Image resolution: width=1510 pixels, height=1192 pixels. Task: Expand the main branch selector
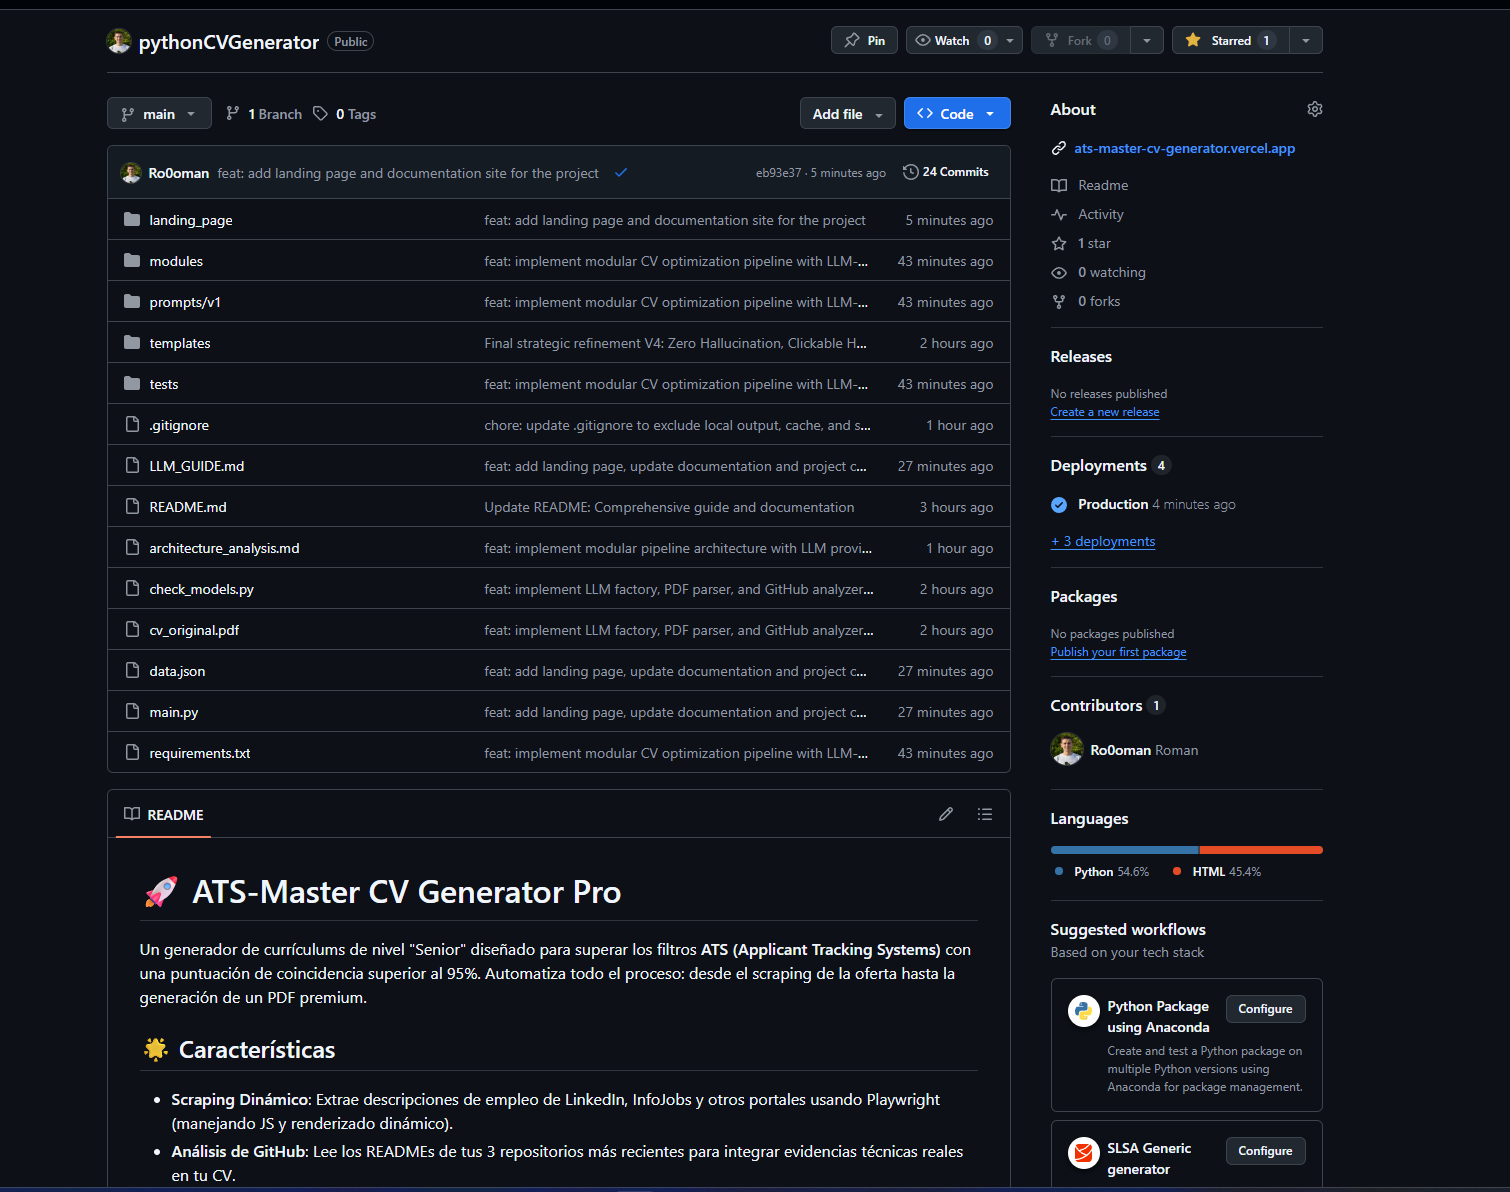point(159,114)
